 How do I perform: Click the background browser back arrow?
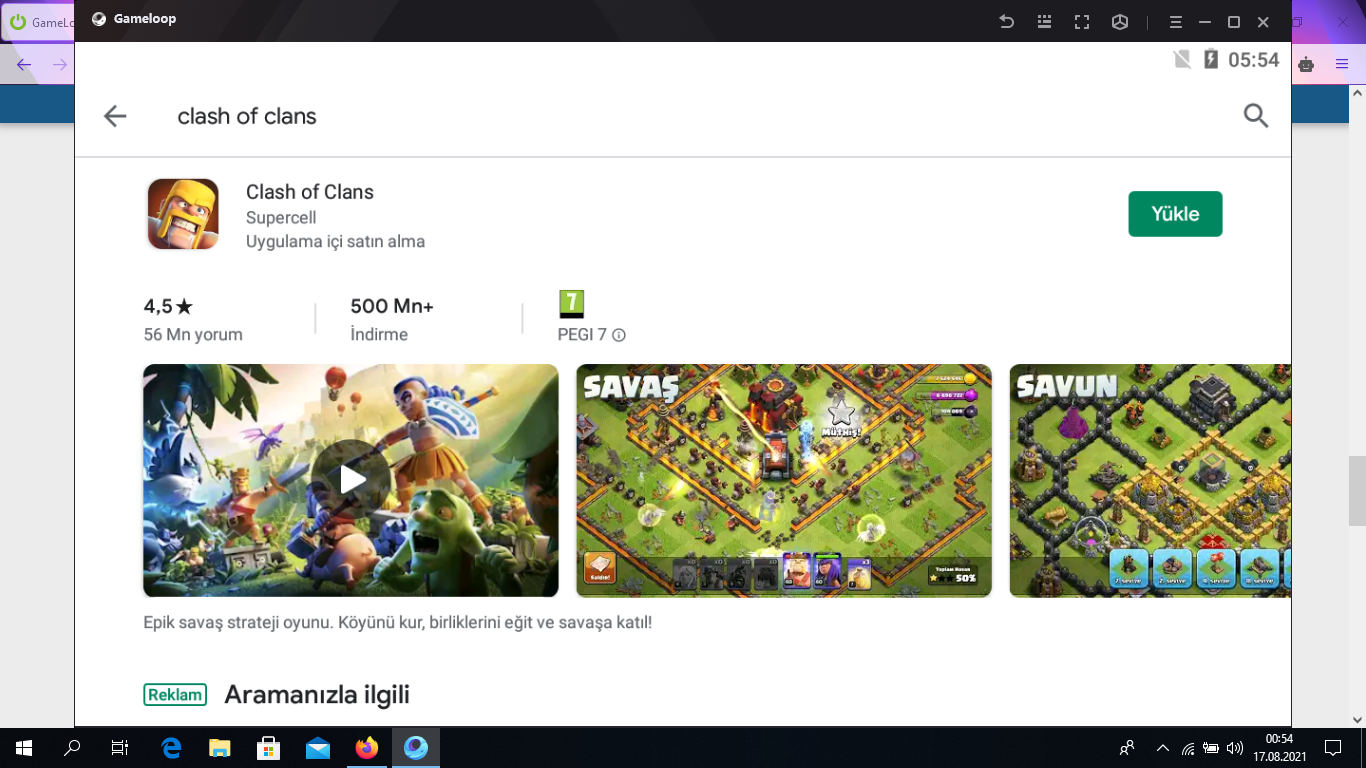tap(24, 65)
